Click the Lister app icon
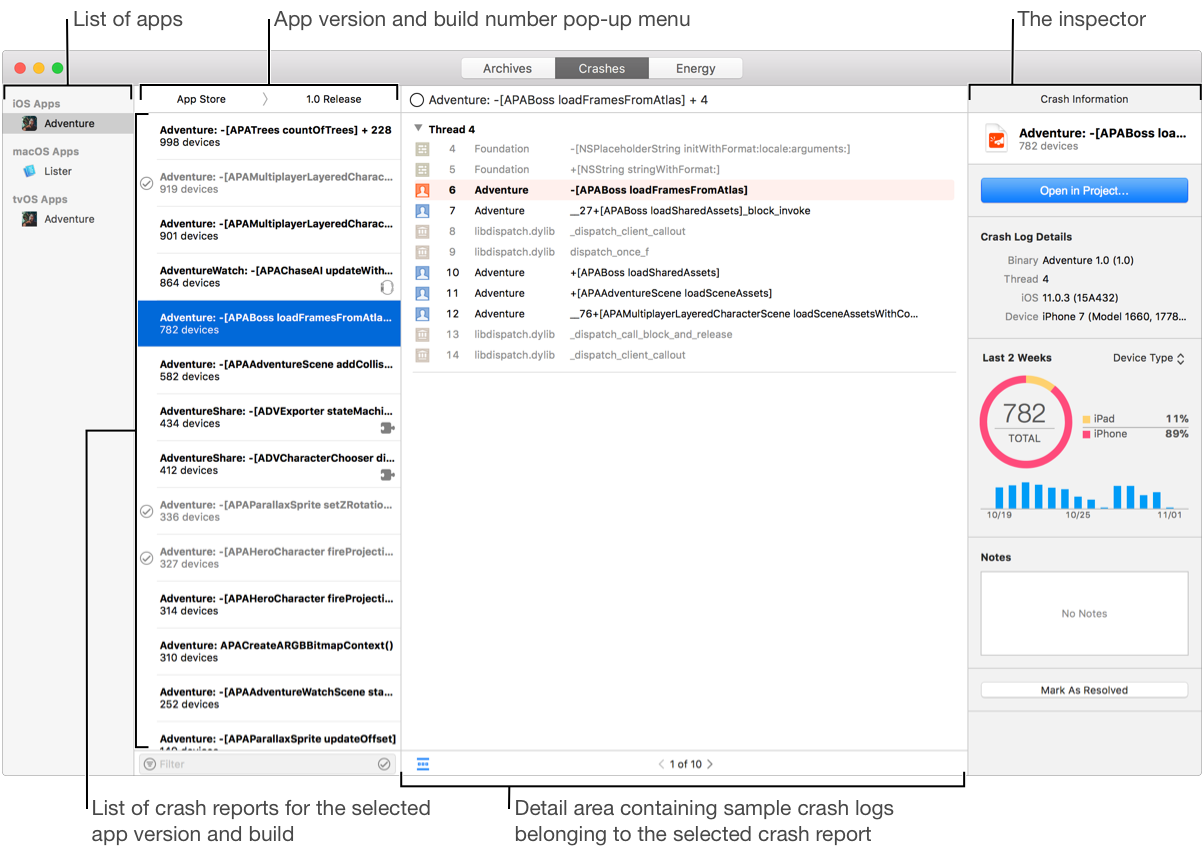1204x852 pixels. (x=30, y=171)
